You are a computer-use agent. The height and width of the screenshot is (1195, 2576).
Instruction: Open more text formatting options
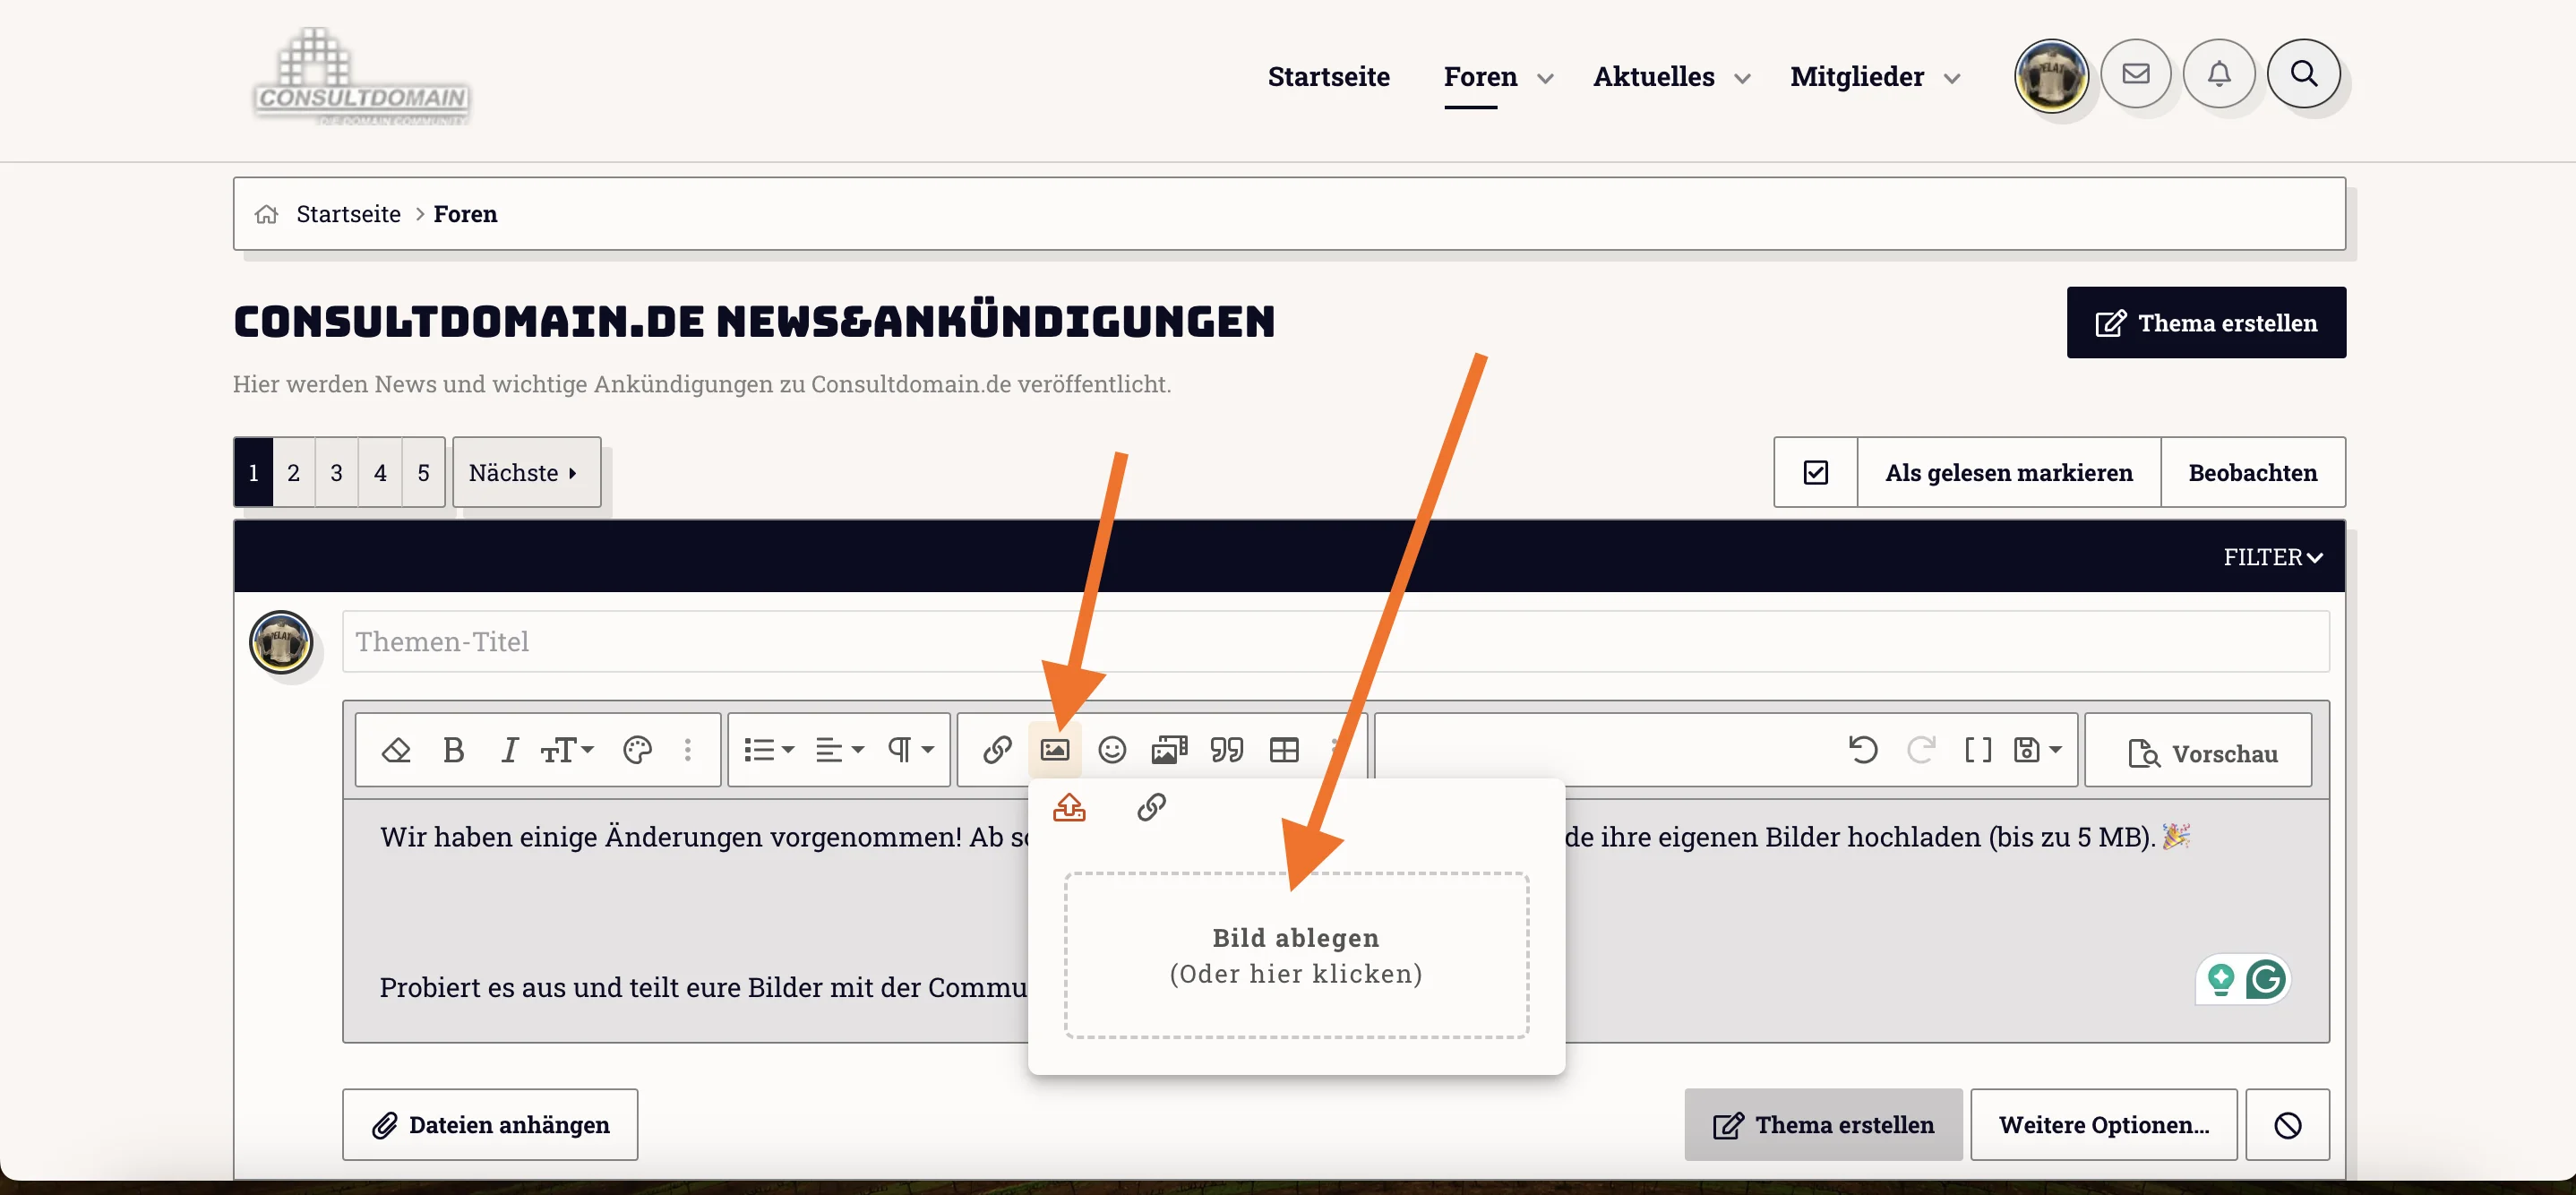pos(688,750)
